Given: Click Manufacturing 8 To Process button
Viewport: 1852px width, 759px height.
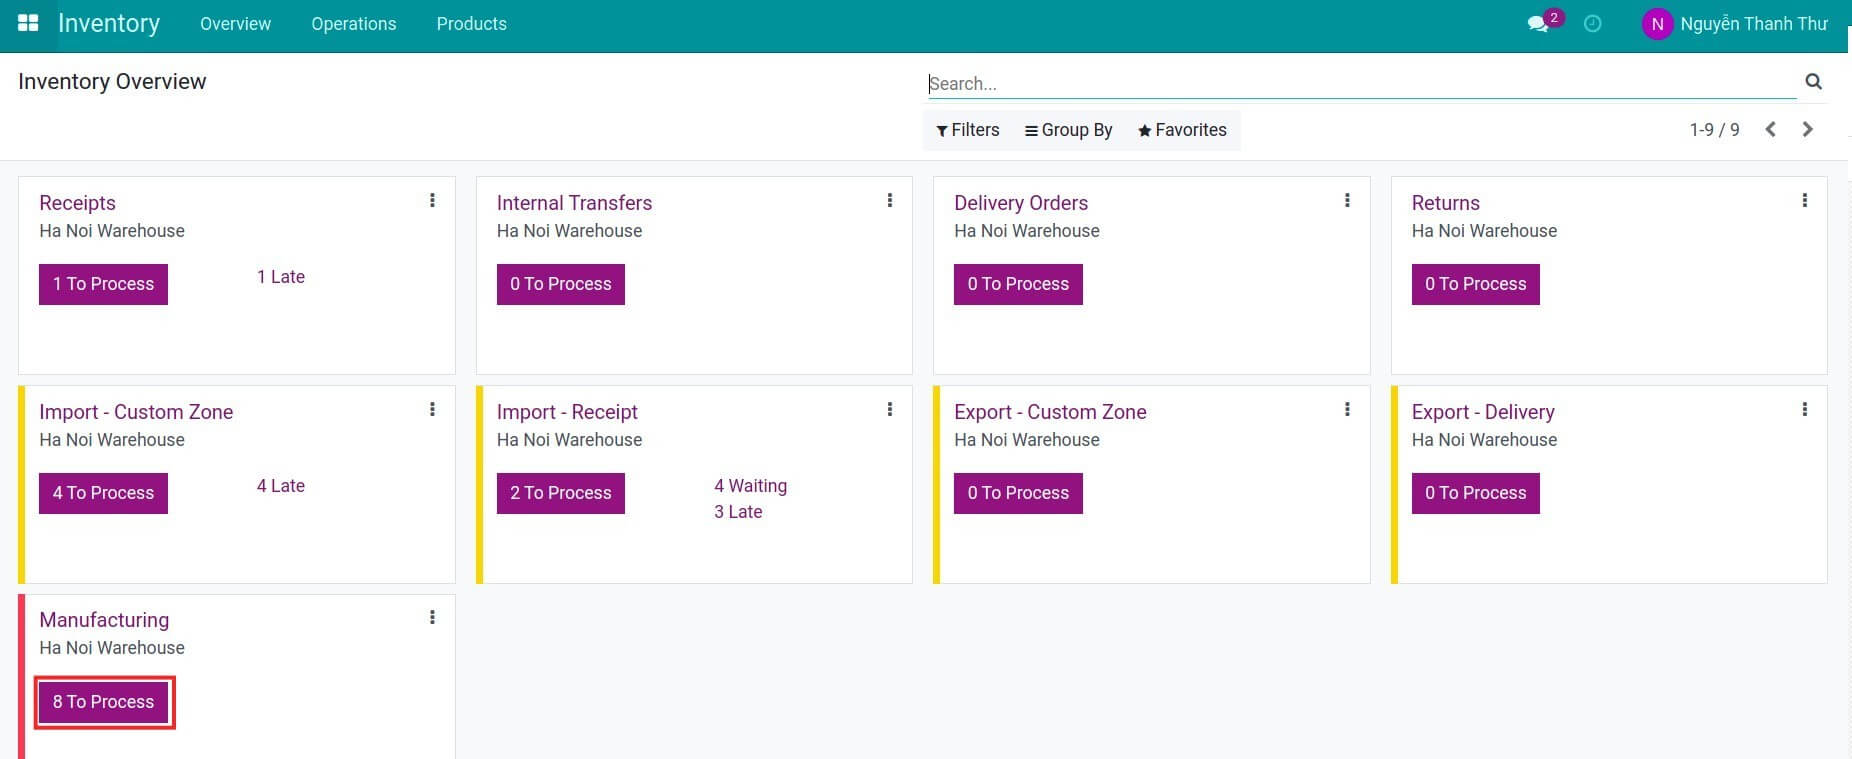Looking at the screenshot, I should 104,702.
